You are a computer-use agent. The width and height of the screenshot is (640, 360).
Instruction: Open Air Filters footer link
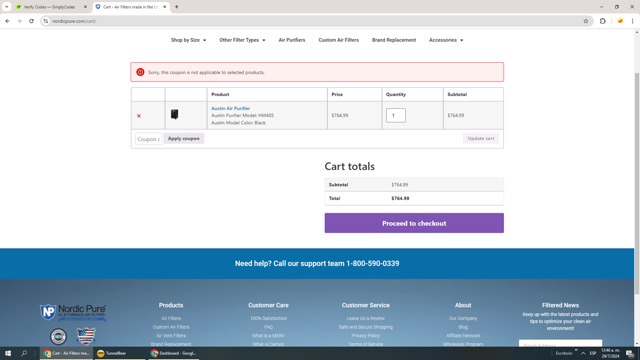pos(171,318)
